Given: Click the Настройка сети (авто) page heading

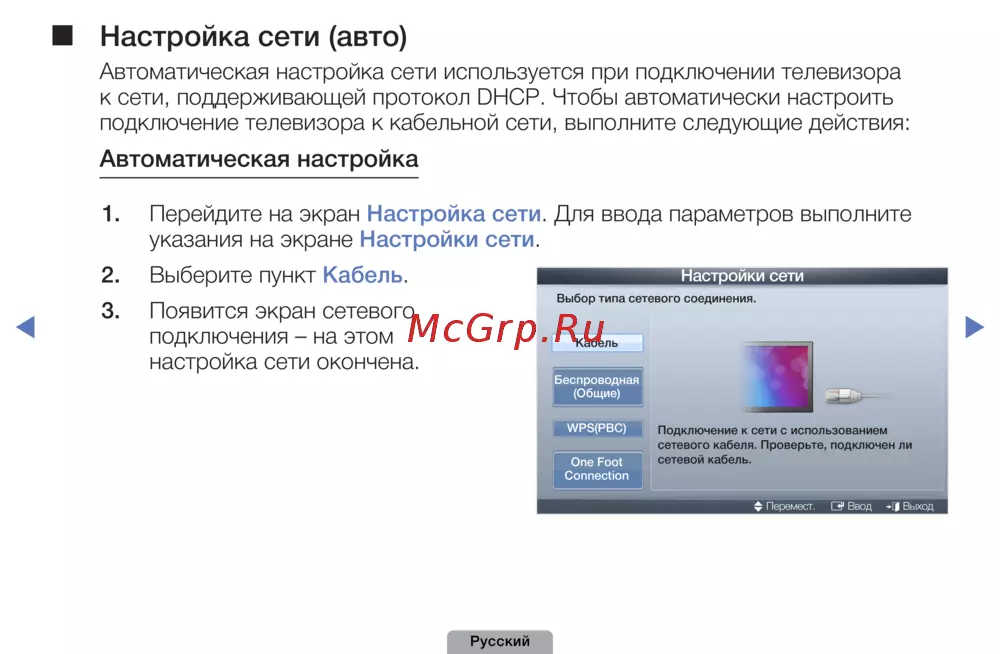Looking at the screenshot, I should [x=254, y=37].
